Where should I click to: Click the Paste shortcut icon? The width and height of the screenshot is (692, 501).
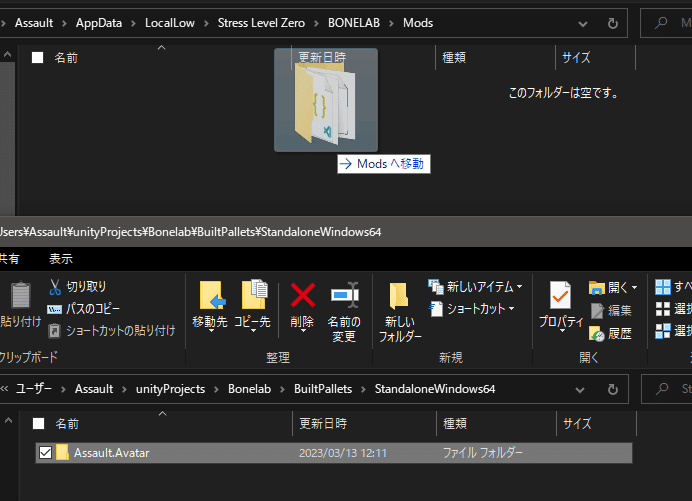click(54, 331)
